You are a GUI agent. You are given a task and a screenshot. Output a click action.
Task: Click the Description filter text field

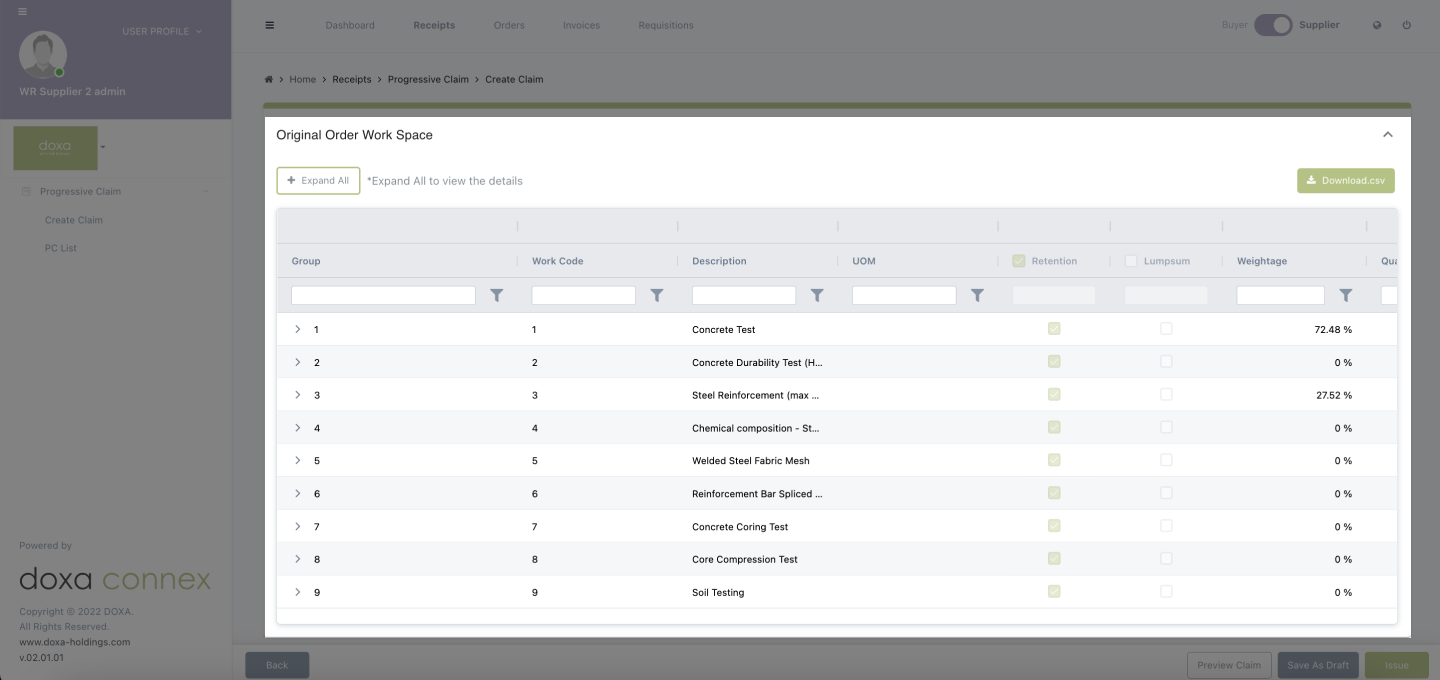point(743,296)
